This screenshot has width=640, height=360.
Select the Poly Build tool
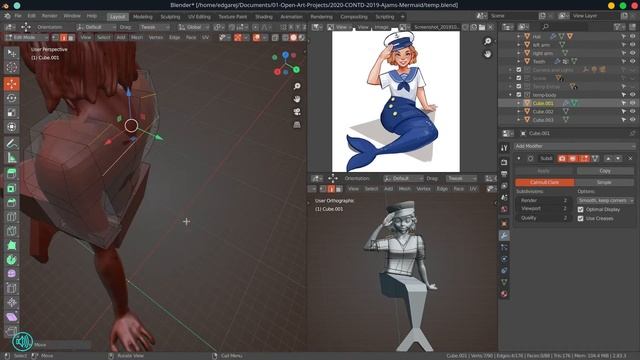click(11, 245)
